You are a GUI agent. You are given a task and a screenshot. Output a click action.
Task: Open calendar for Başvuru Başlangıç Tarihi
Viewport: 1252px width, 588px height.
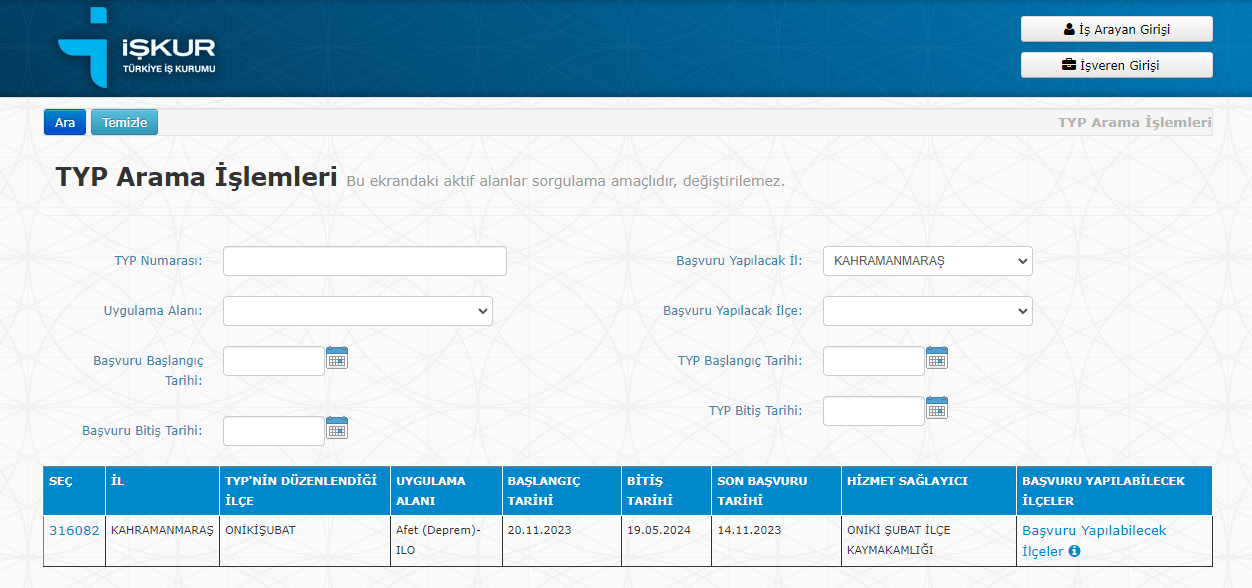337,358
